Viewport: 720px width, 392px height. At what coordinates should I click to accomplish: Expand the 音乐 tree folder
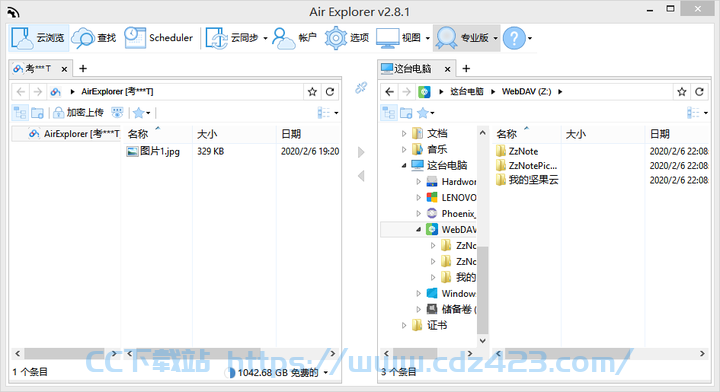404,150
